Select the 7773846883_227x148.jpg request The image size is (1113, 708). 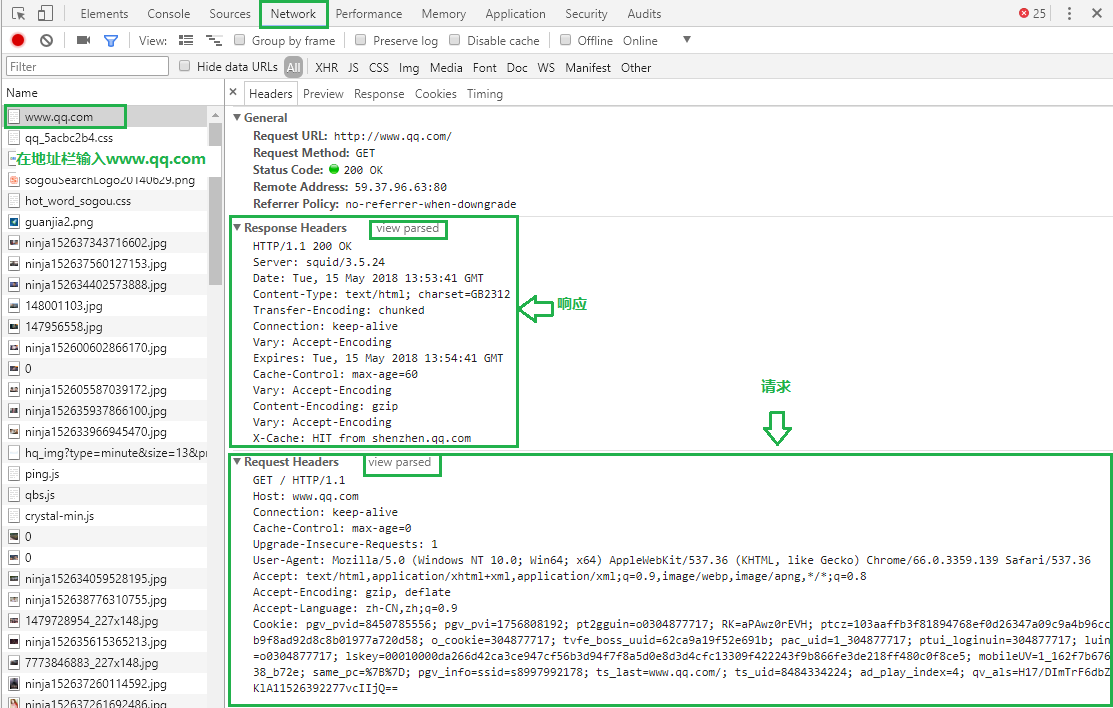click(106, 663)
